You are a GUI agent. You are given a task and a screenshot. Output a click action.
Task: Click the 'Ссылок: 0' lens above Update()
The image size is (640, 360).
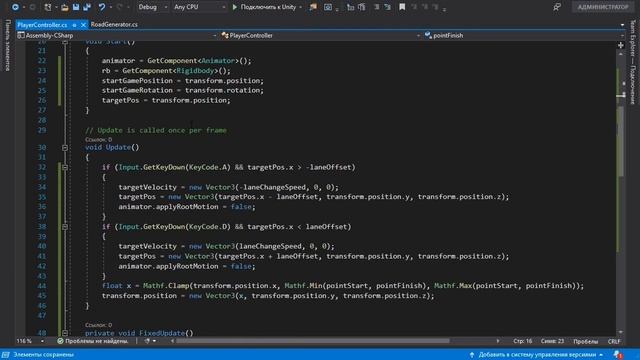coord(98,140)
